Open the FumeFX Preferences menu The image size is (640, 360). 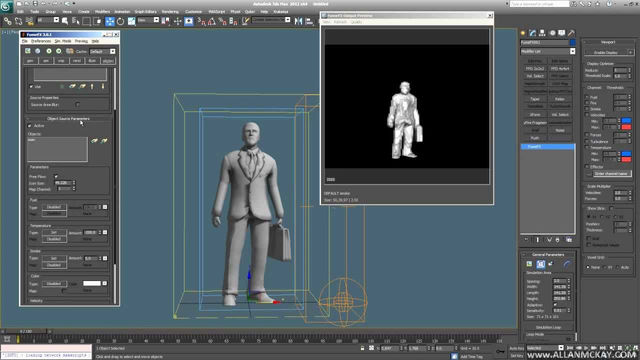point(41,41)
